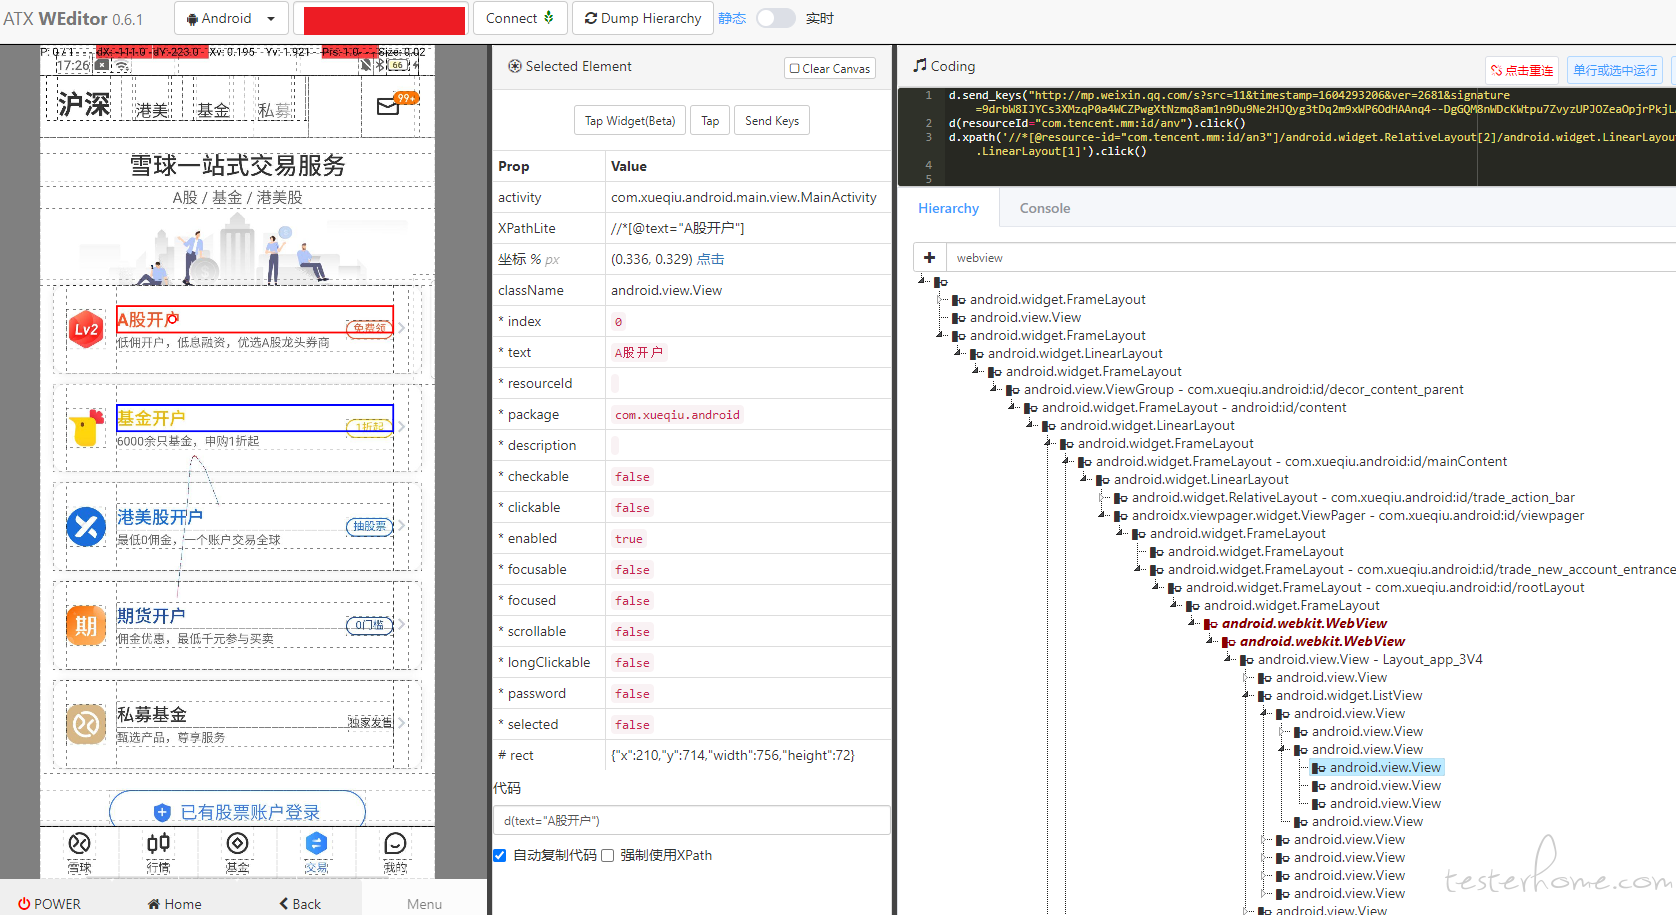Select the 基金 tab at phone top
Viewport: 1676px width, 915px height.
[x=213, y=110]
